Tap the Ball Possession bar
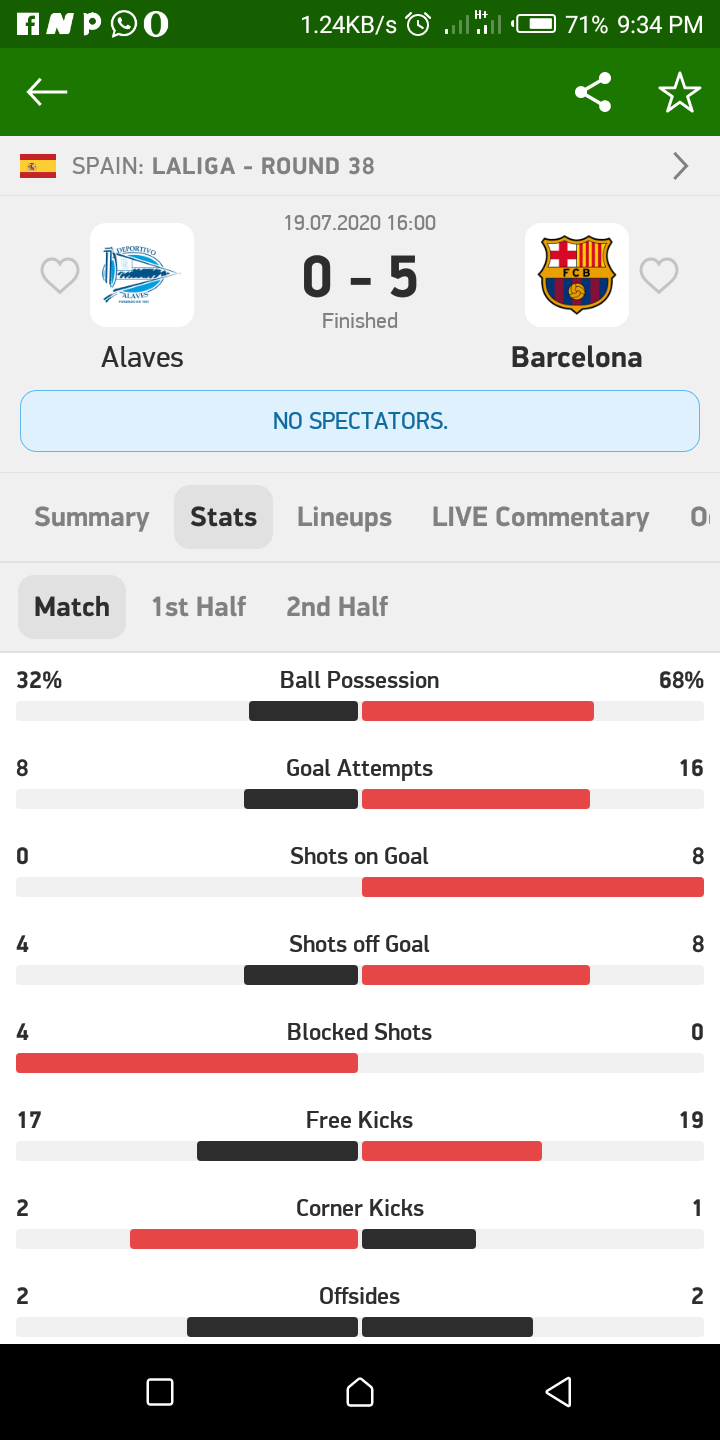The height and width of the screenshot is (1440, 720). 360,711
